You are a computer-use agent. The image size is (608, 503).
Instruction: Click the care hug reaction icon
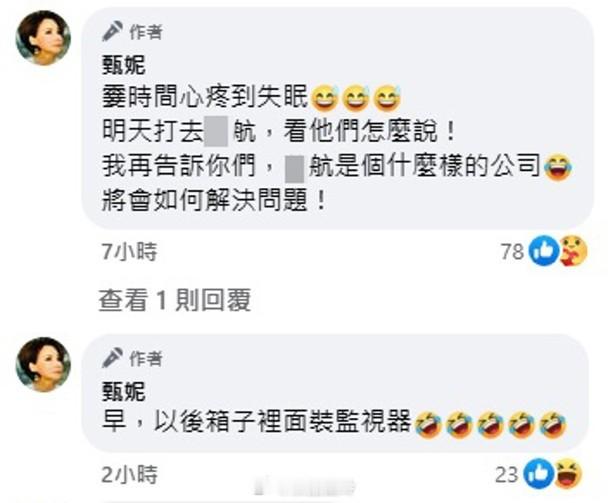(x=573, y=251)
